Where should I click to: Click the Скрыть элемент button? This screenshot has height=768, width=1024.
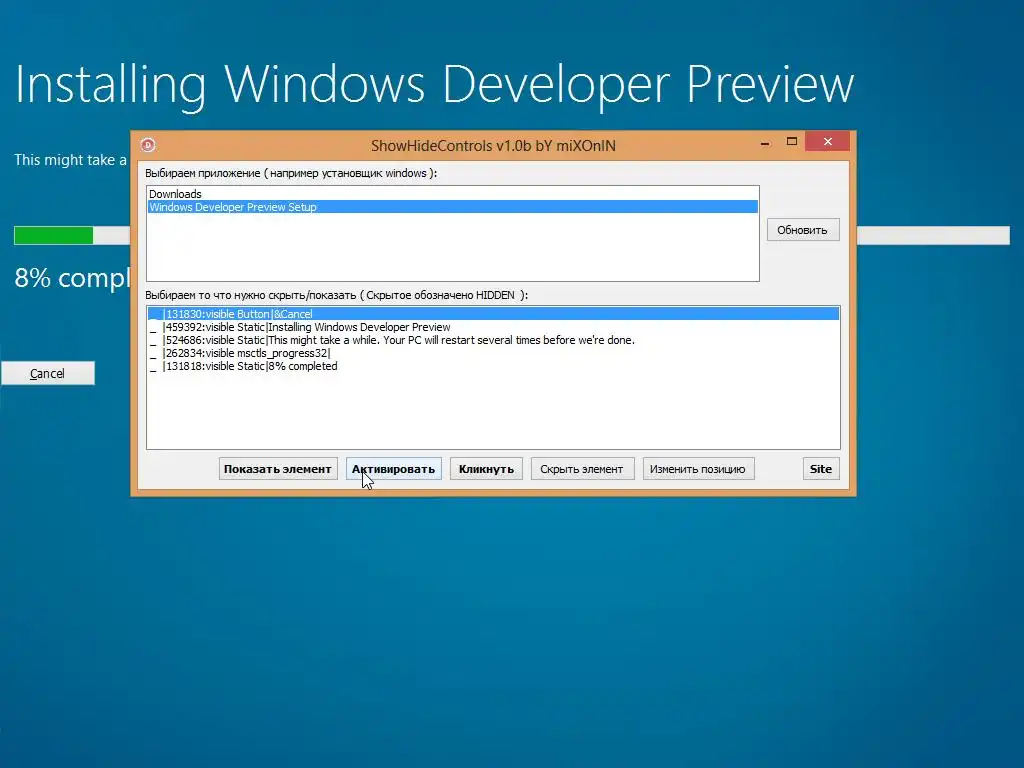[x=582, y=469]
